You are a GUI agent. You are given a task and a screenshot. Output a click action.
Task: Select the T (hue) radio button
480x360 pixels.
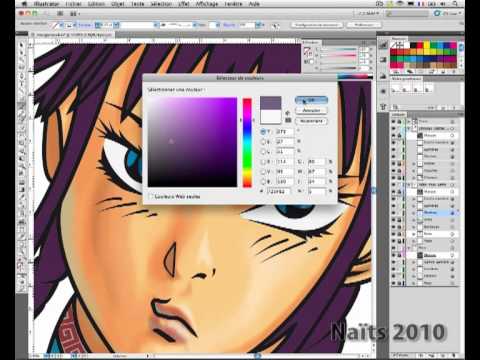pyautogui.click(x=263, y=132)
